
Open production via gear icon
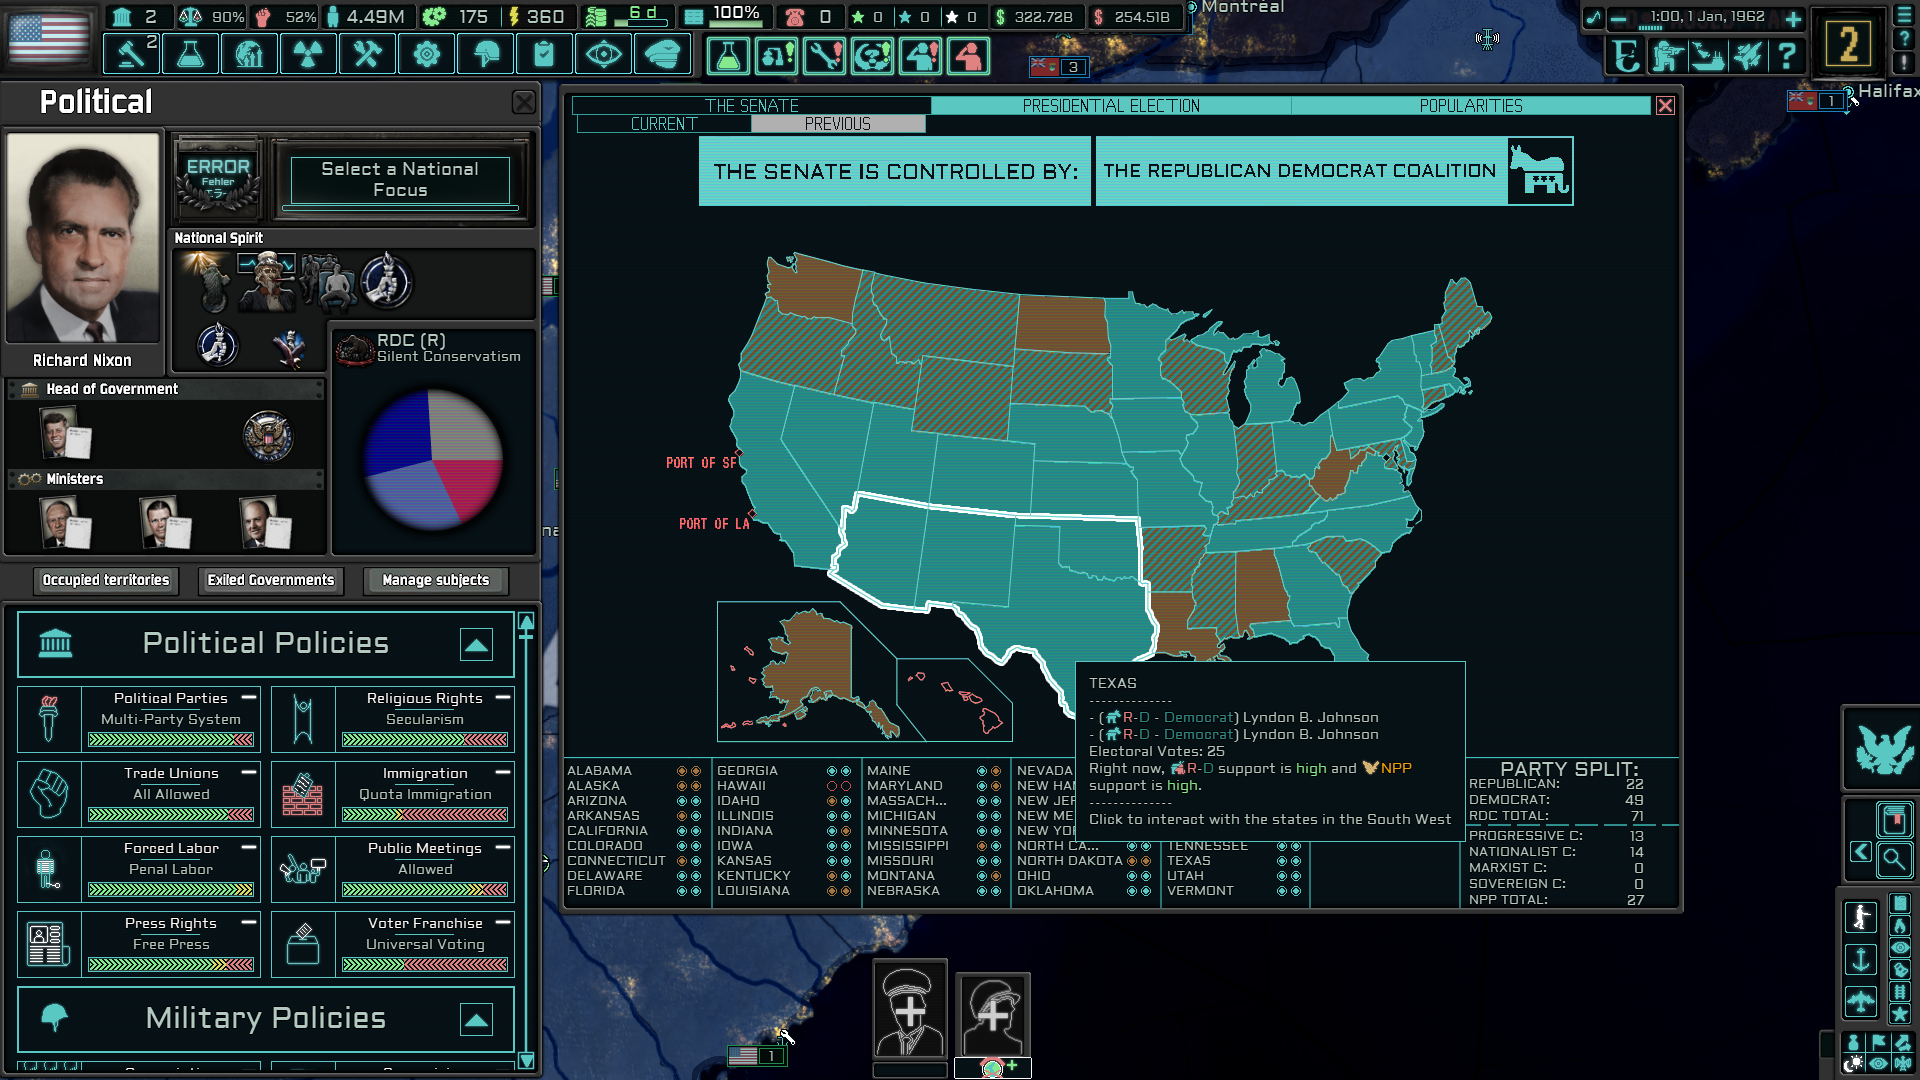[x=427, y=54]
